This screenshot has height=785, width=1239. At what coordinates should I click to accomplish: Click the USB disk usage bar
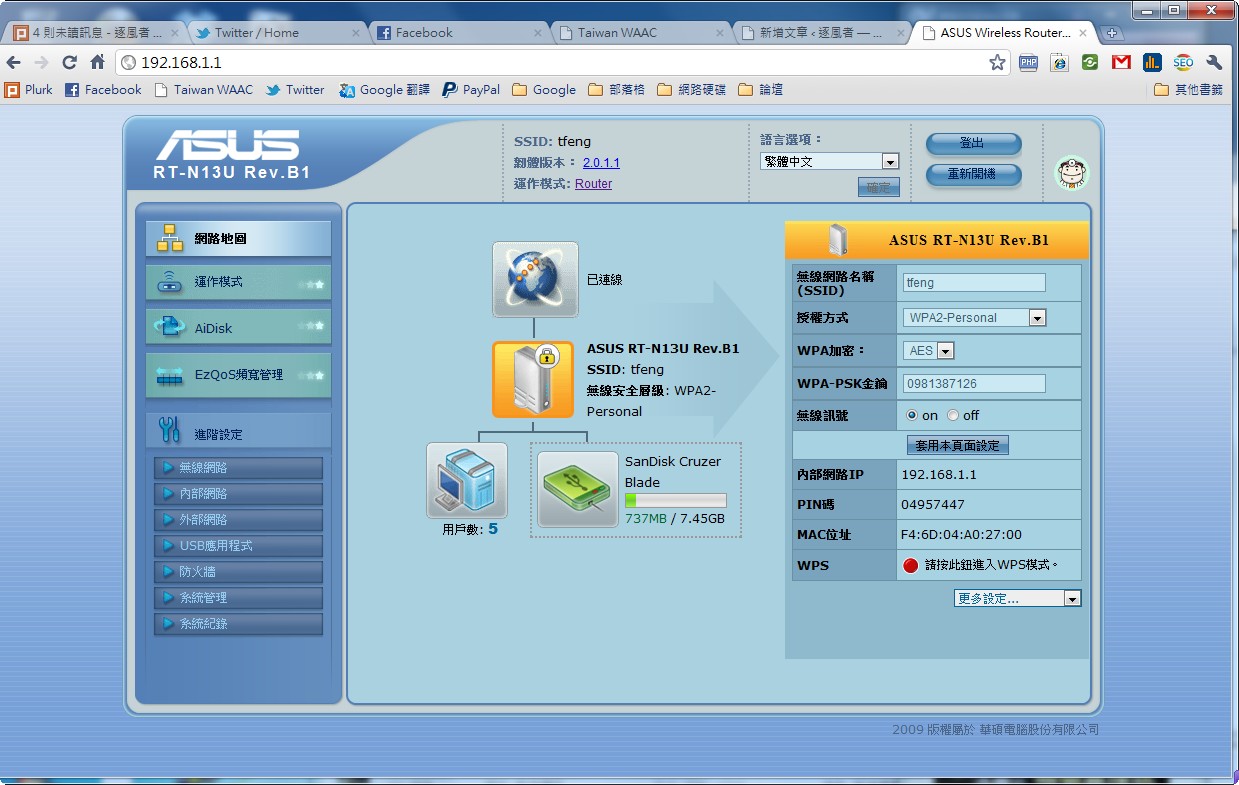(675, 501)
